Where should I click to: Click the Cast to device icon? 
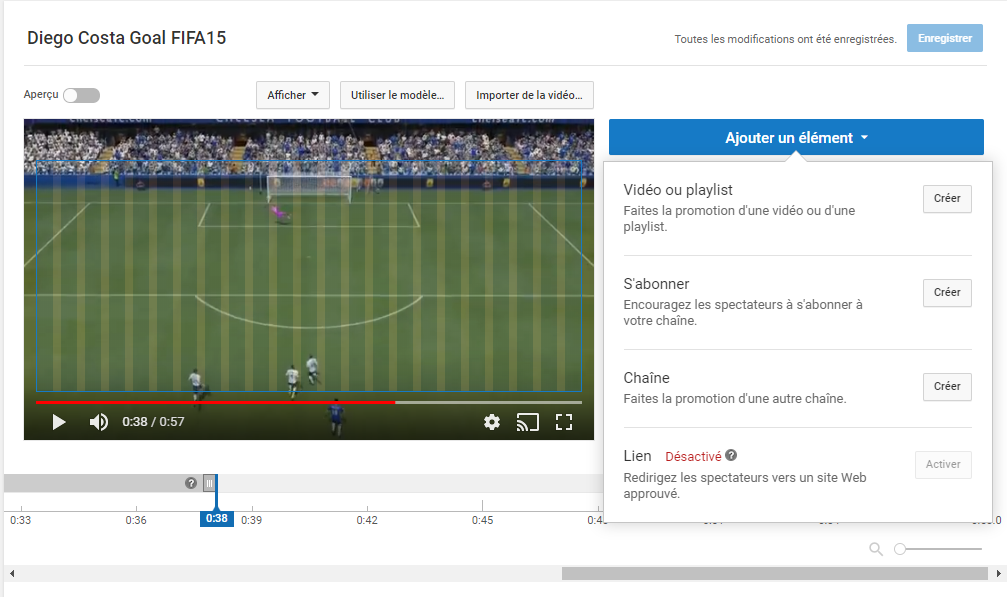pyautogui.click(x=527, y=422)
